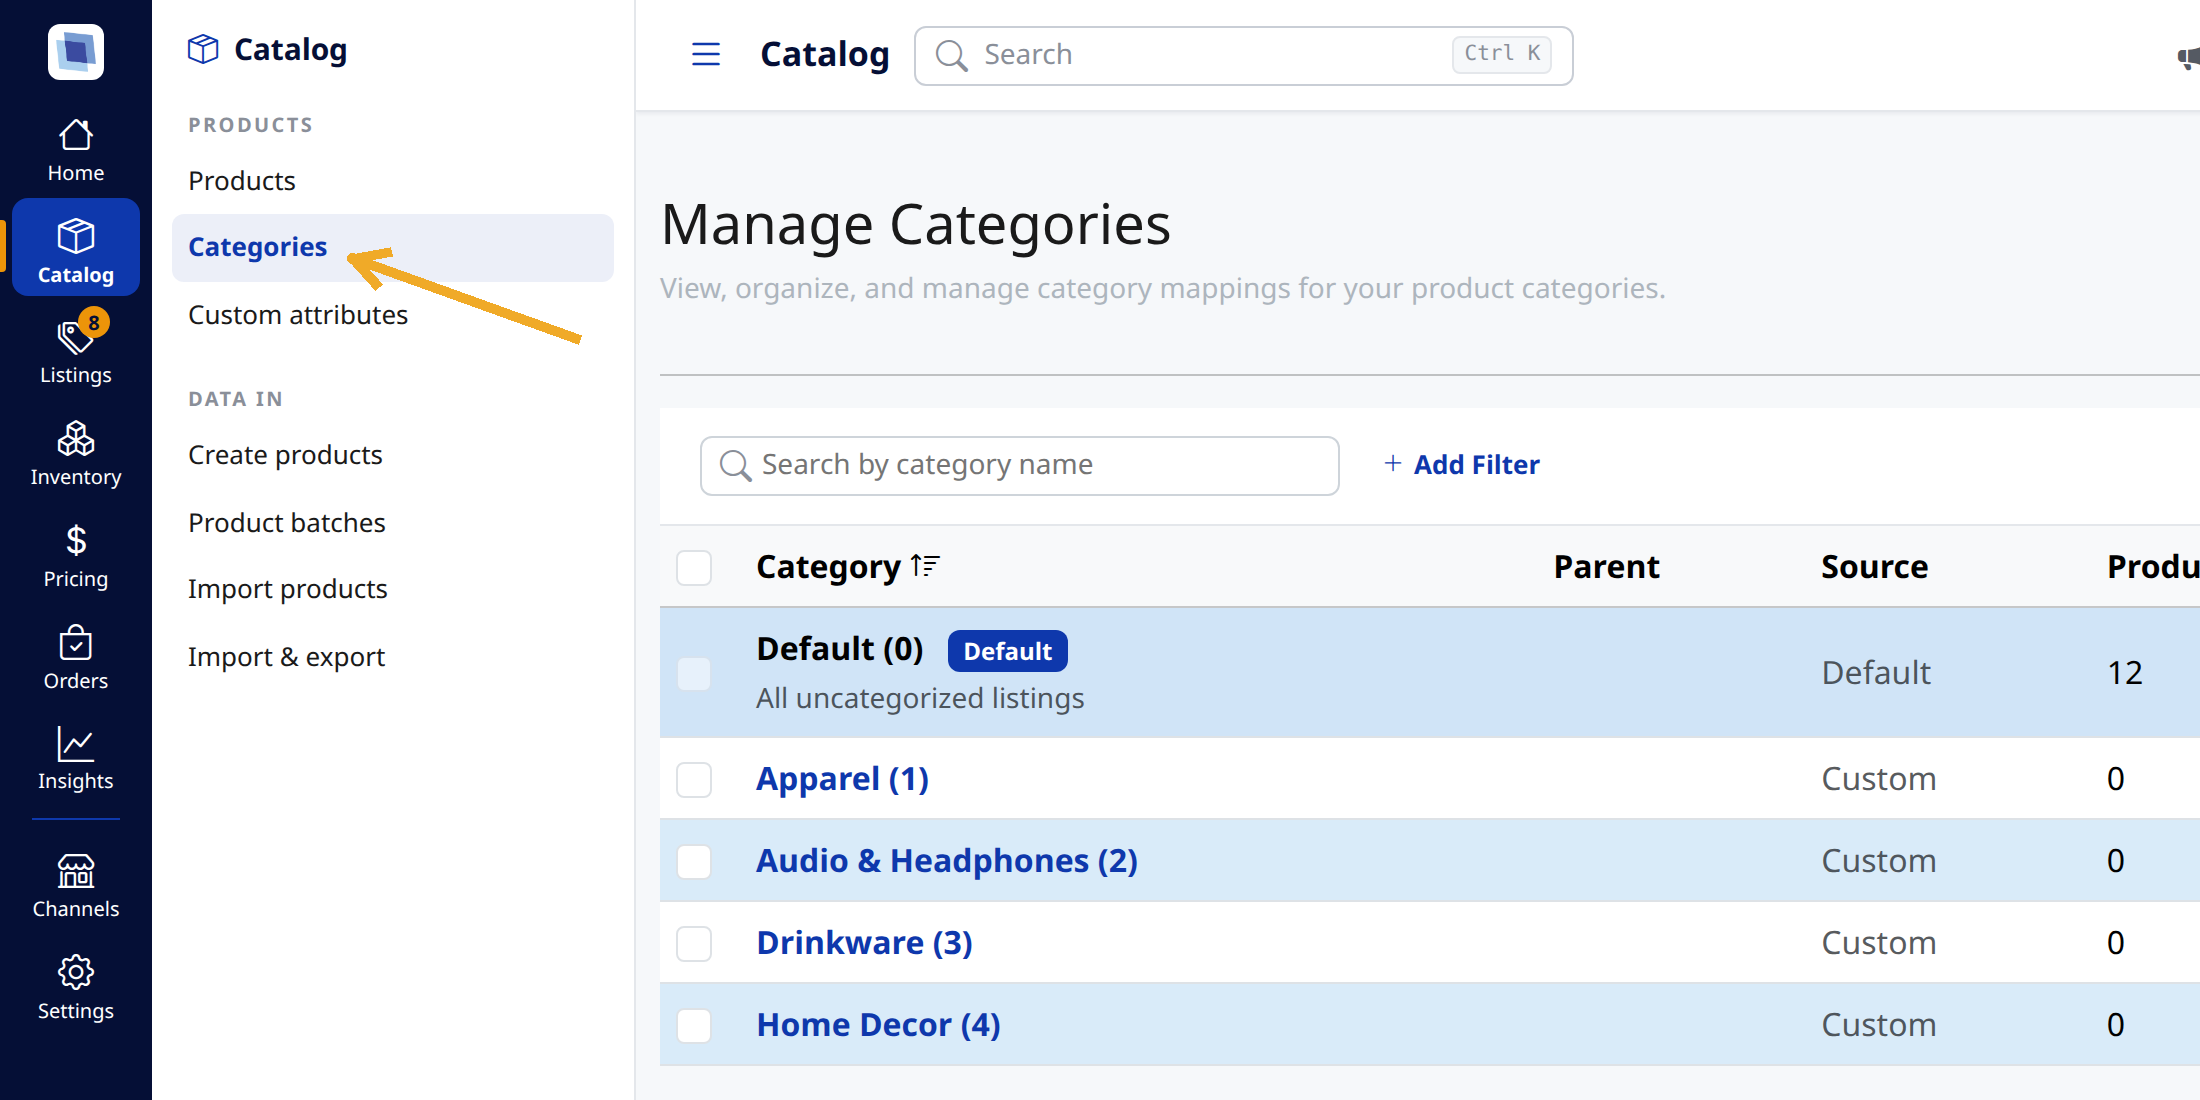Open the Orders section

point(76,657)
